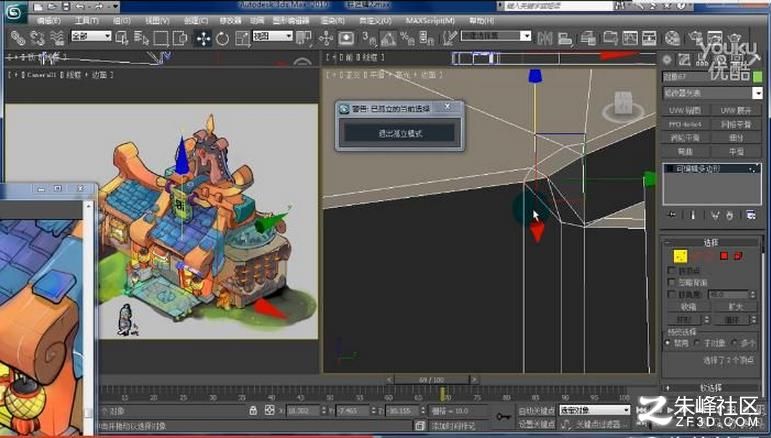Open the reference coordinate system dropdown
This screenshot has height=438, width=771.
coord(272,36)
